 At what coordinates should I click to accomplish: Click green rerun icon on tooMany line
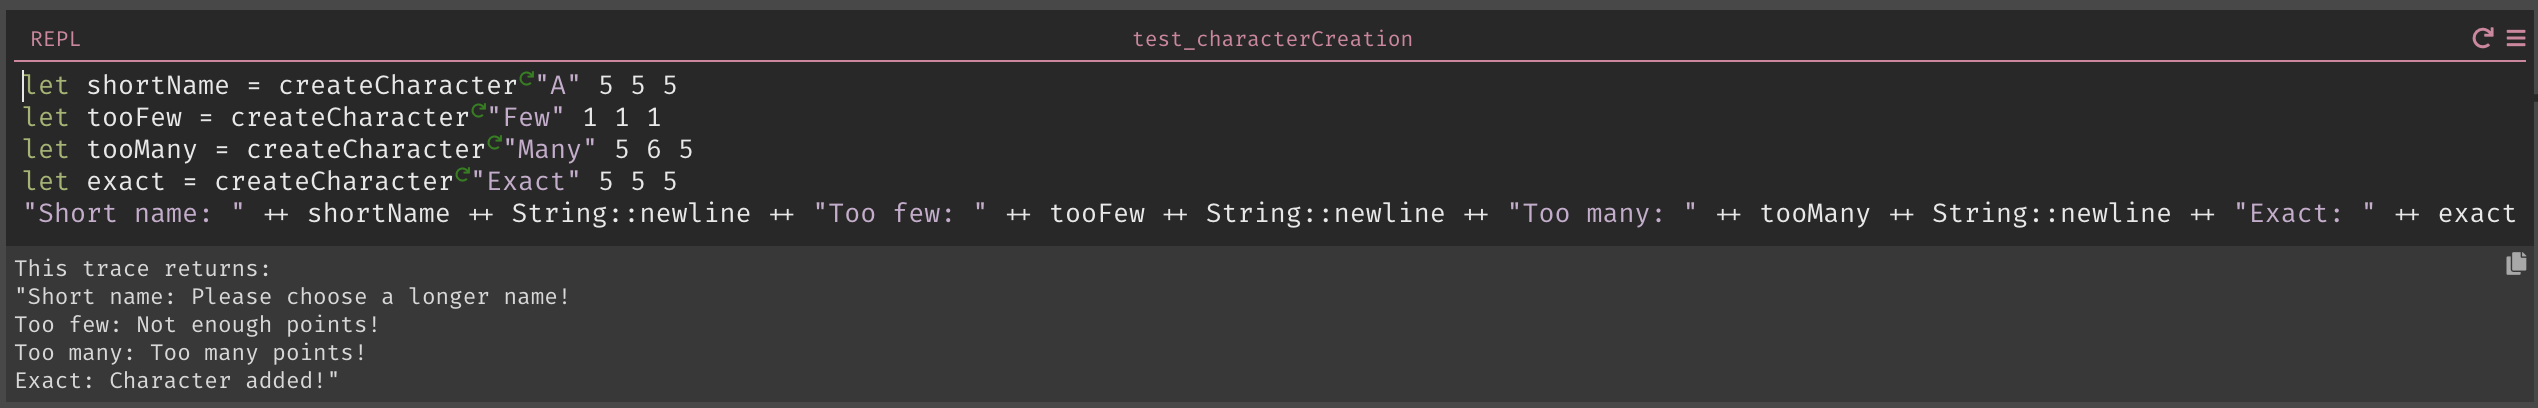click(495, 142)
